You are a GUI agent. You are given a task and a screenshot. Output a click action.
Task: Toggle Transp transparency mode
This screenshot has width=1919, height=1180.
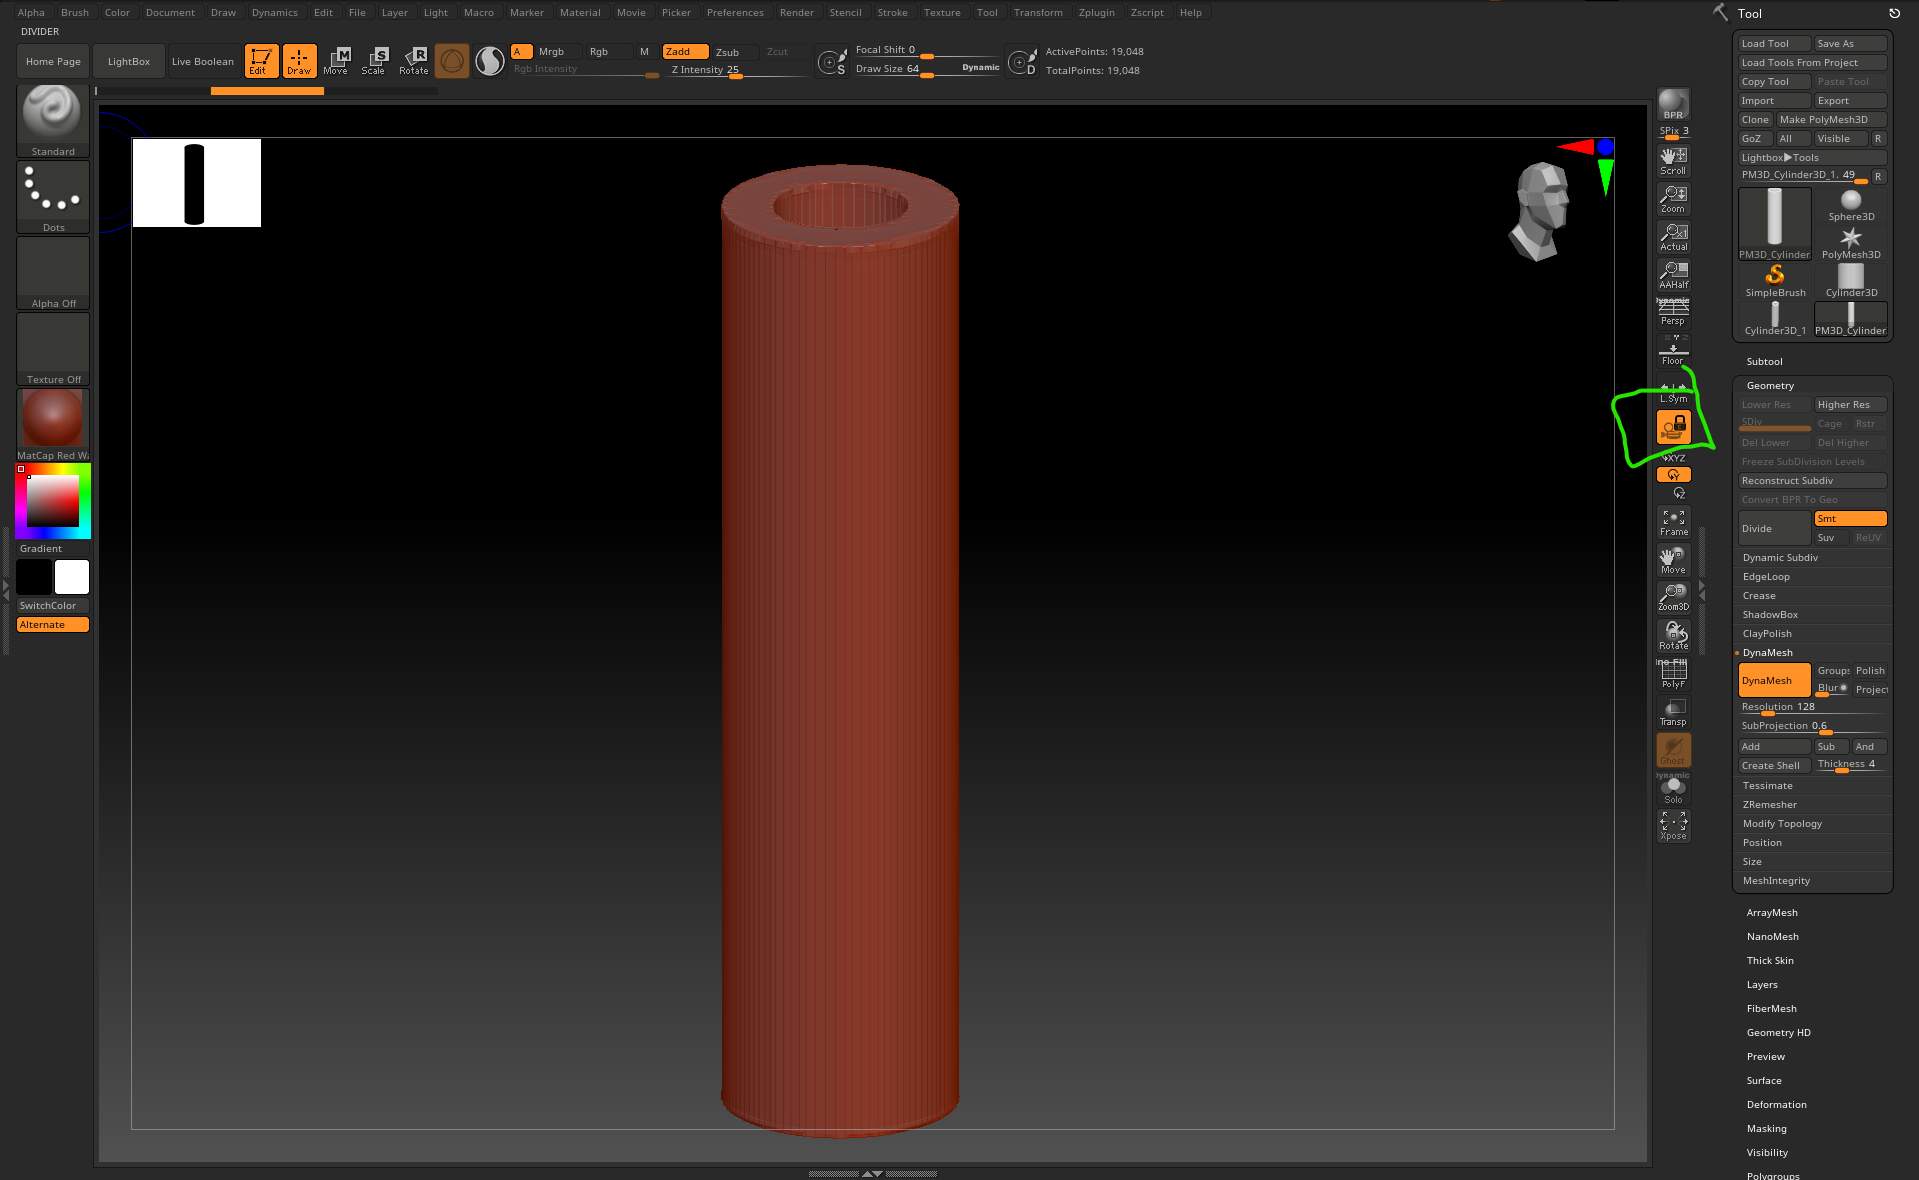1673,712
